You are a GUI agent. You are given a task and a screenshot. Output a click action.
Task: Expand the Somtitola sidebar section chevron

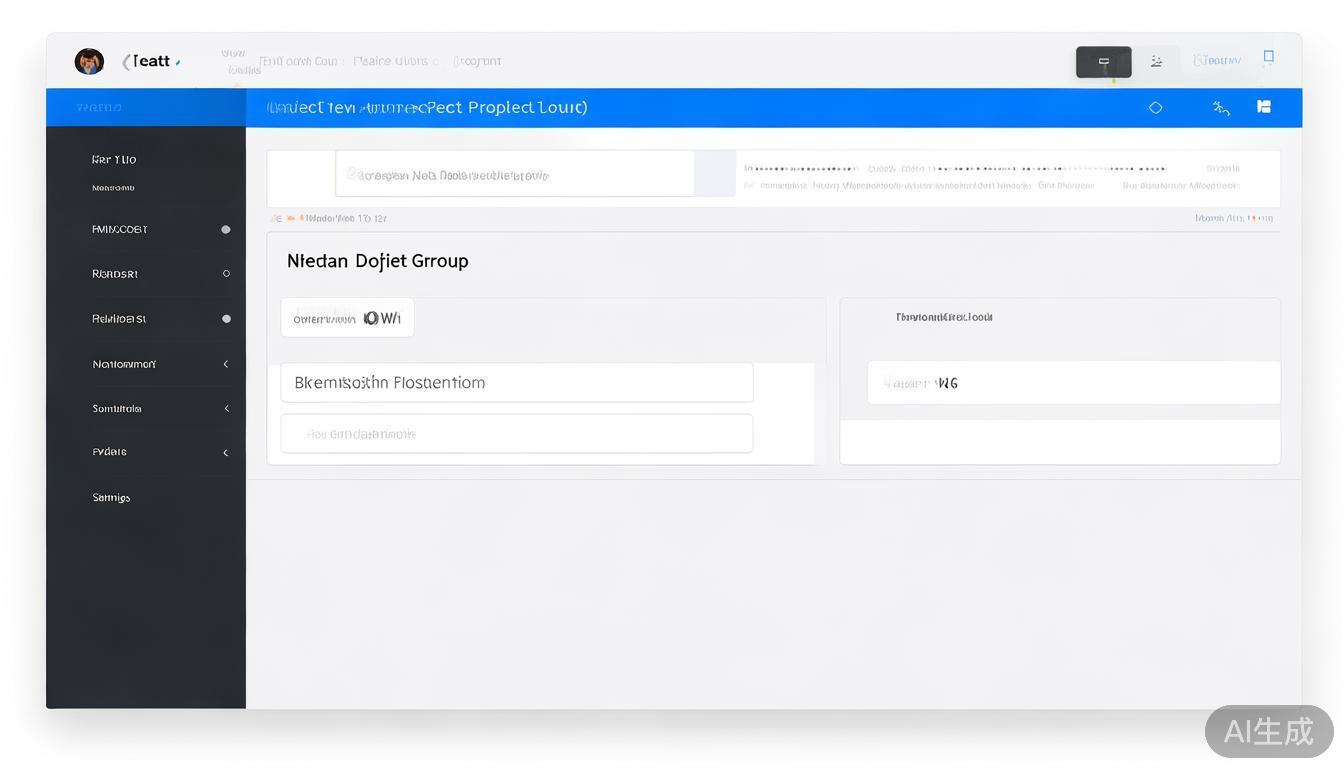click(x=226, y=408)
